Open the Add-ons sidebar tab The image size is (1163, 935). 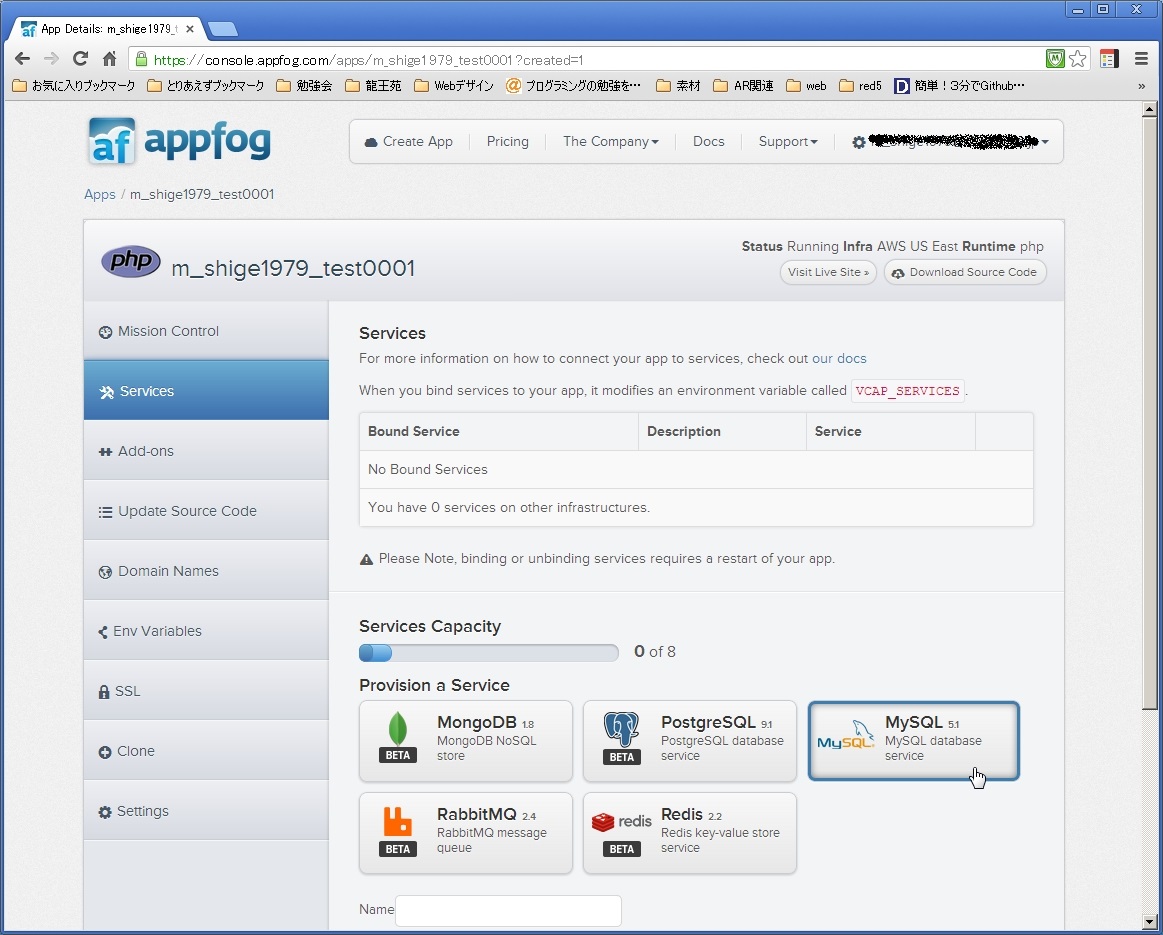point(206,451)
